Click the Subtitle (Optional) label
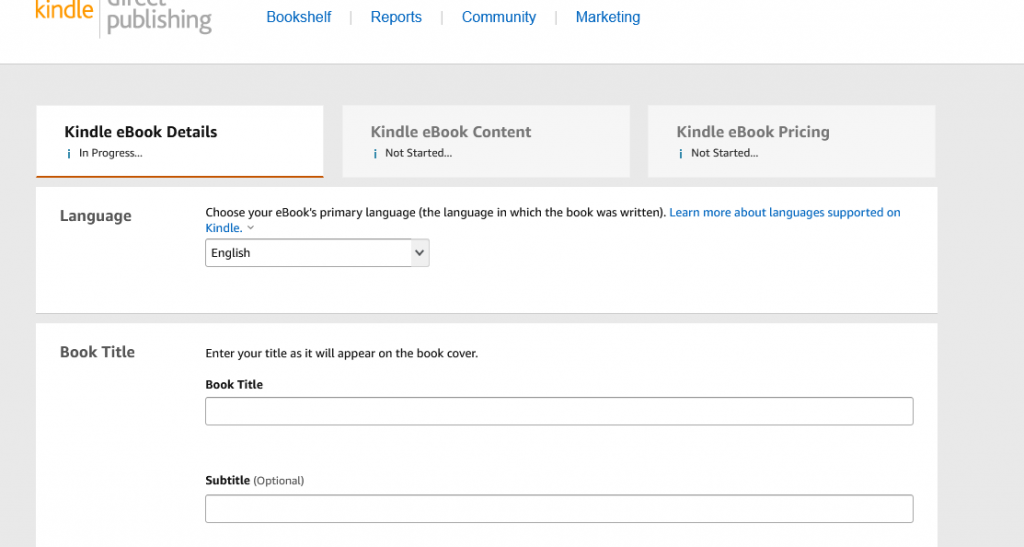 click(255, 480)
